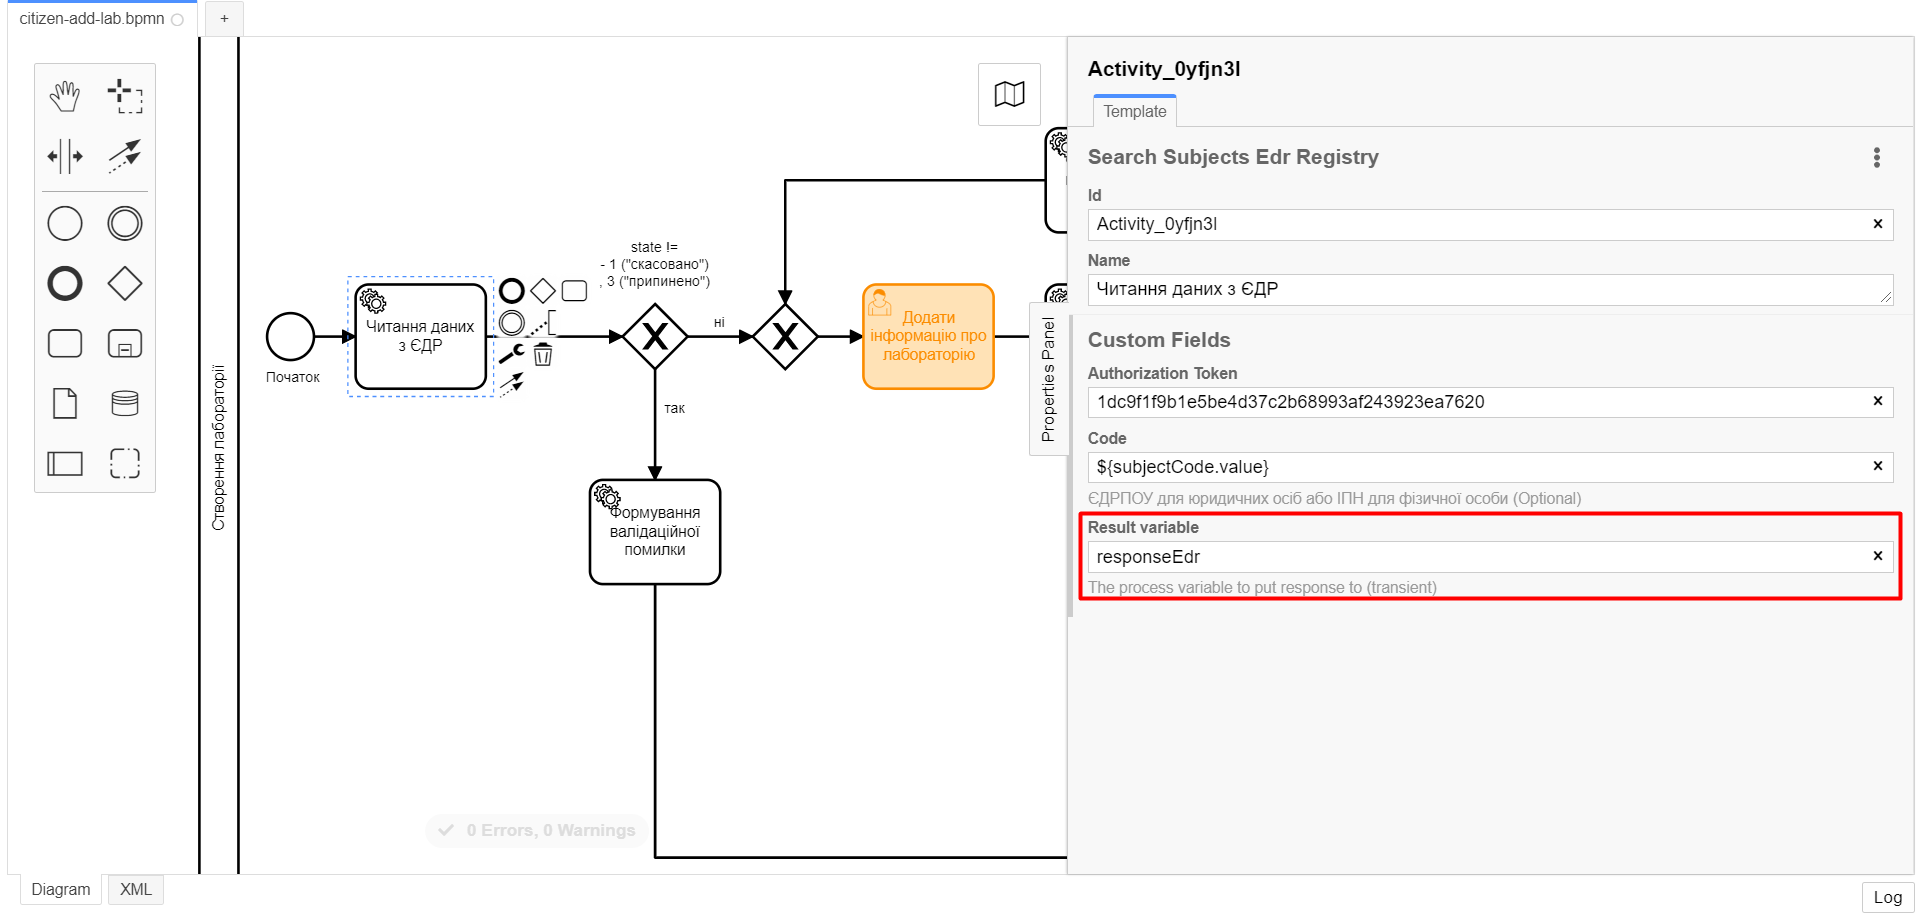The image size is (1919, 920).
Task: Create a data store reference from palette
Action: pos(125,403)
